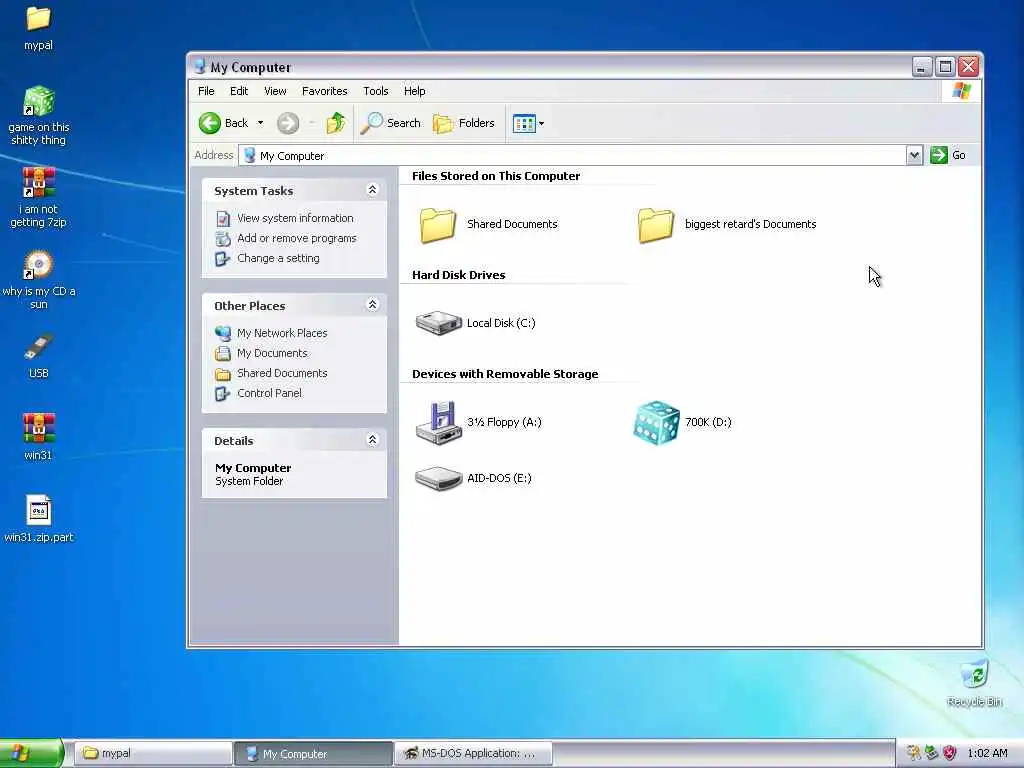Image resolution: width=1024 pixels, height=768 pixels.
Task: Collapse the Details panel
Action: pos(372,440)
